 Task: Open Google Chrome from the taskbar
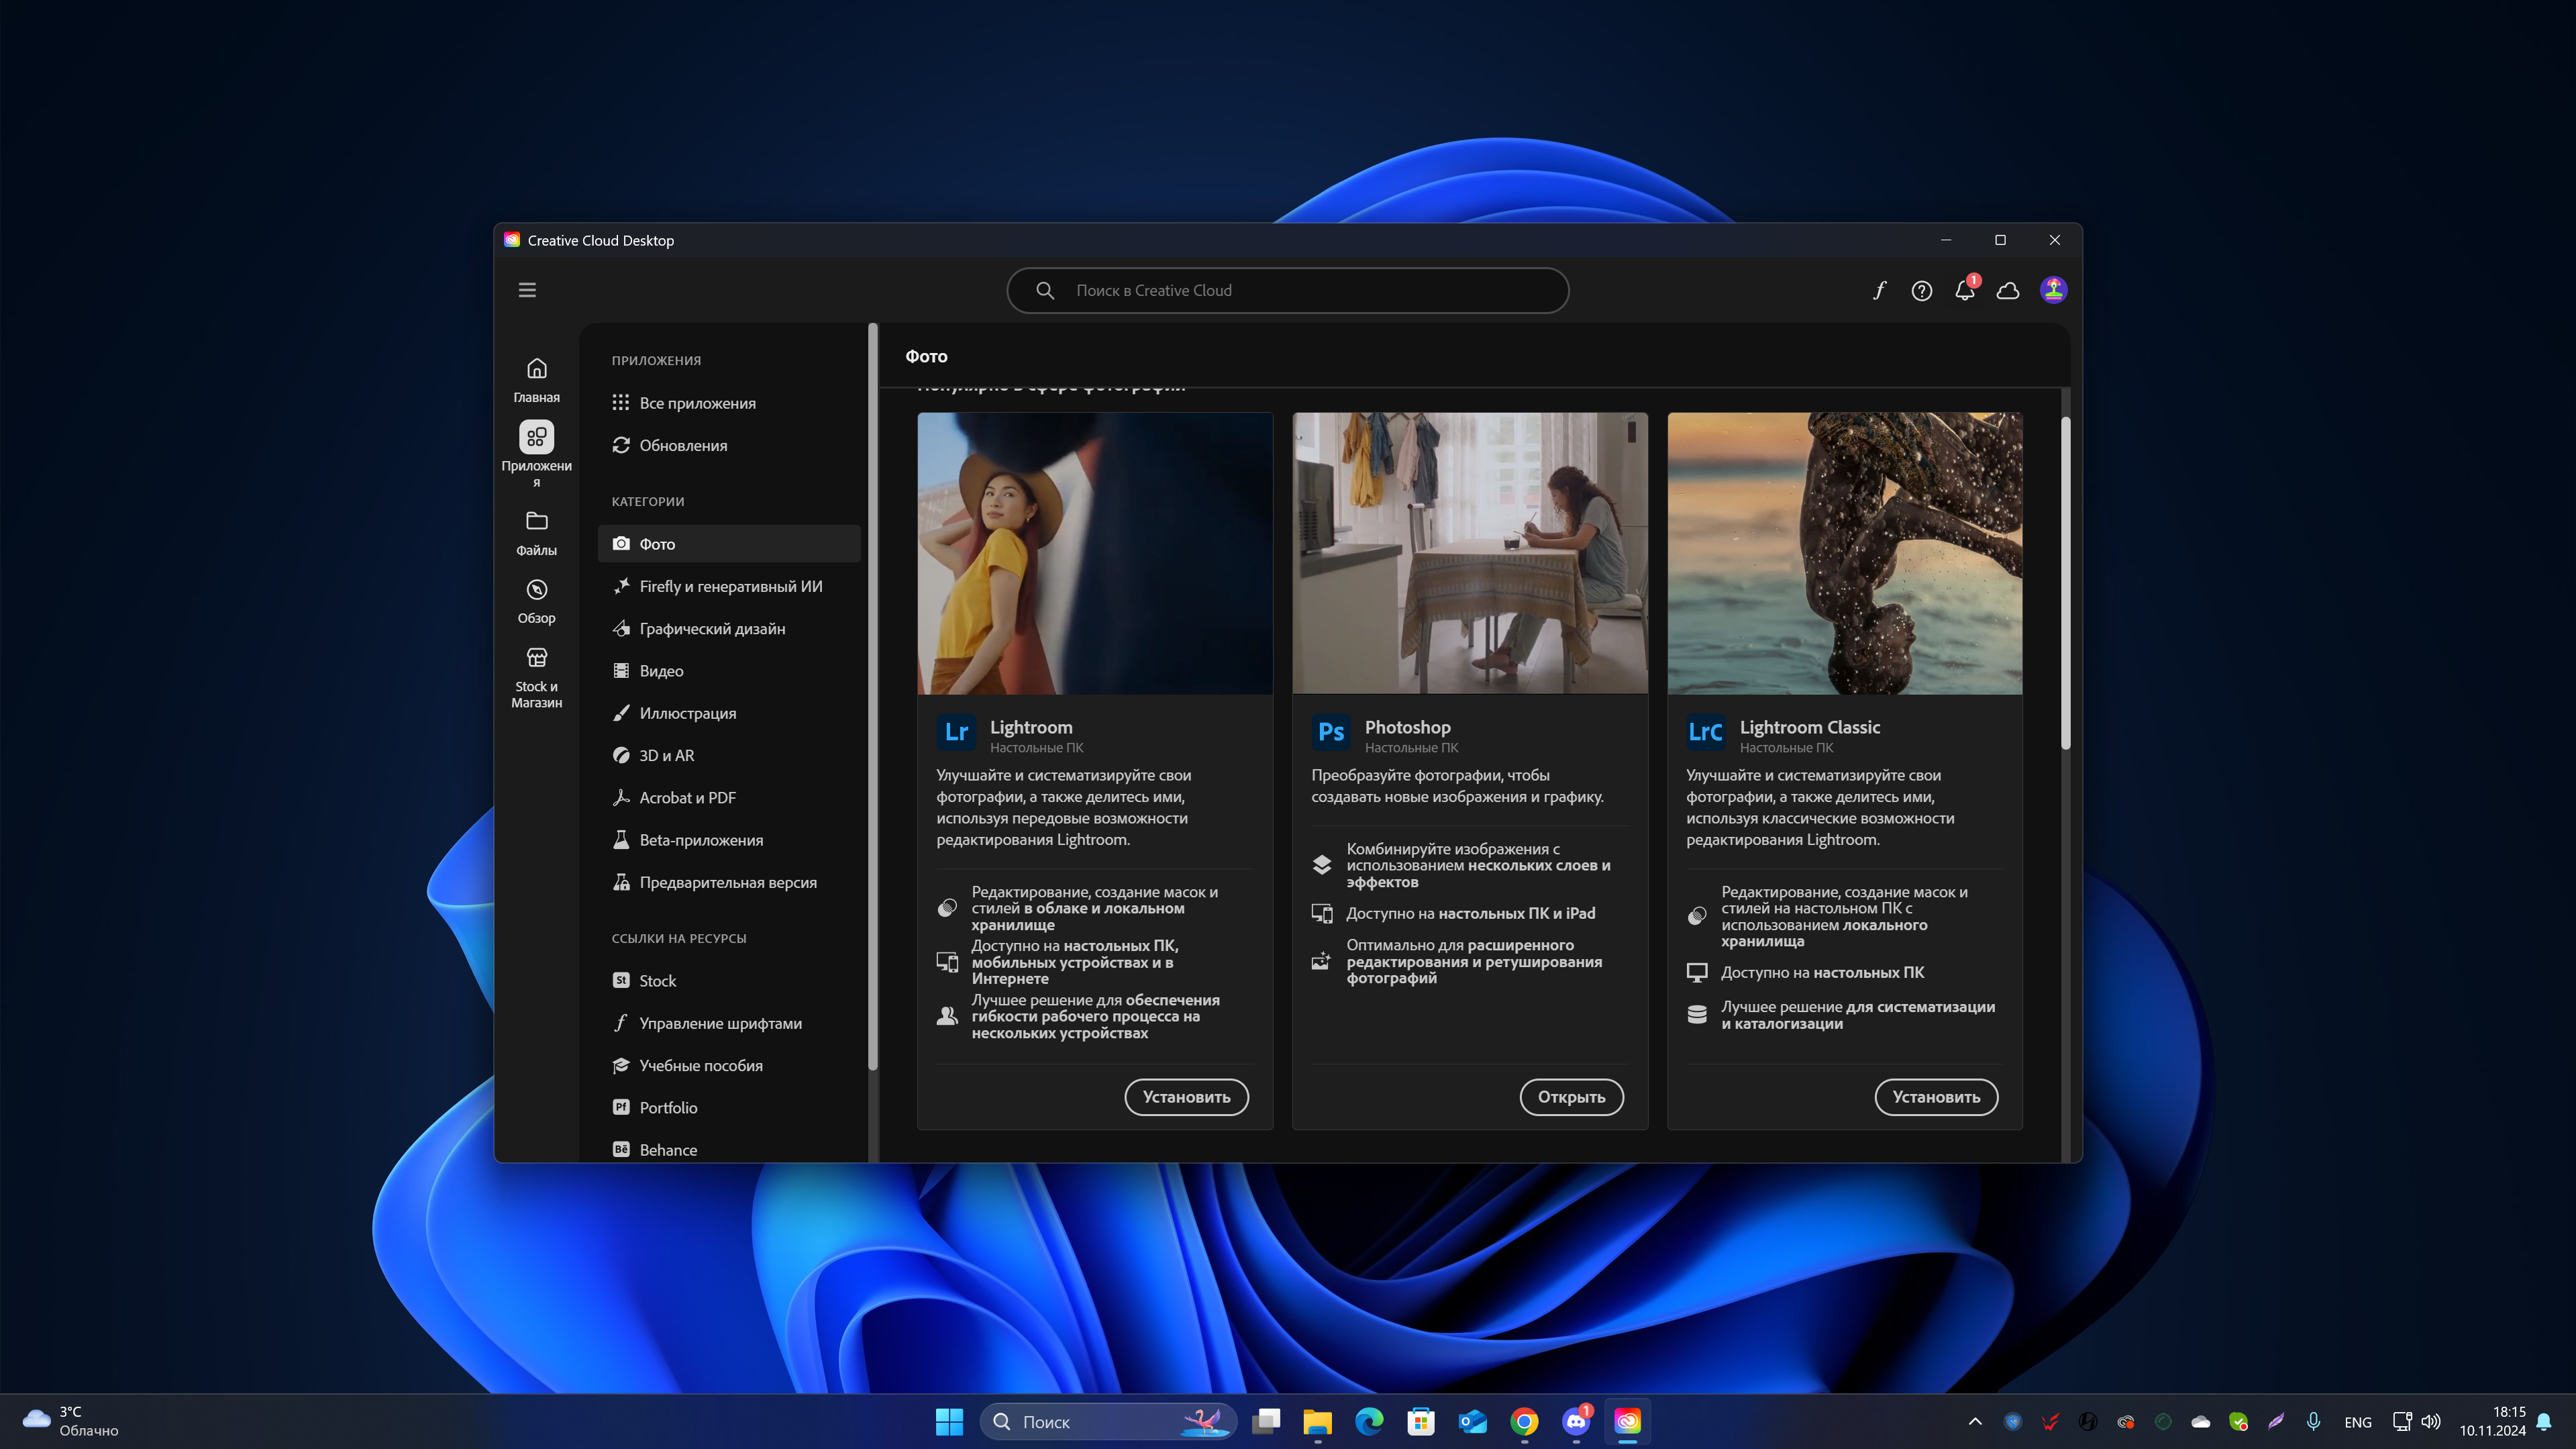click(1524, 1421)
